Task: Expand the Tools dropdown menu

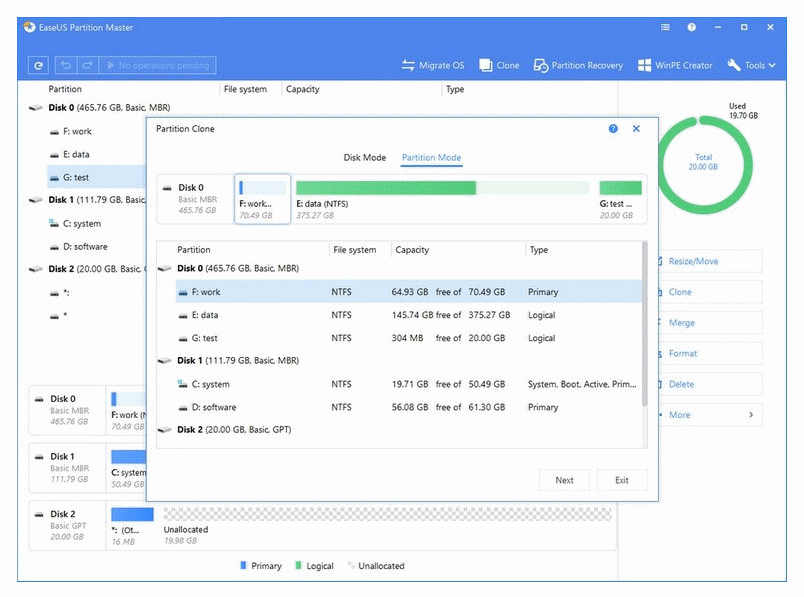Action: 751,66
